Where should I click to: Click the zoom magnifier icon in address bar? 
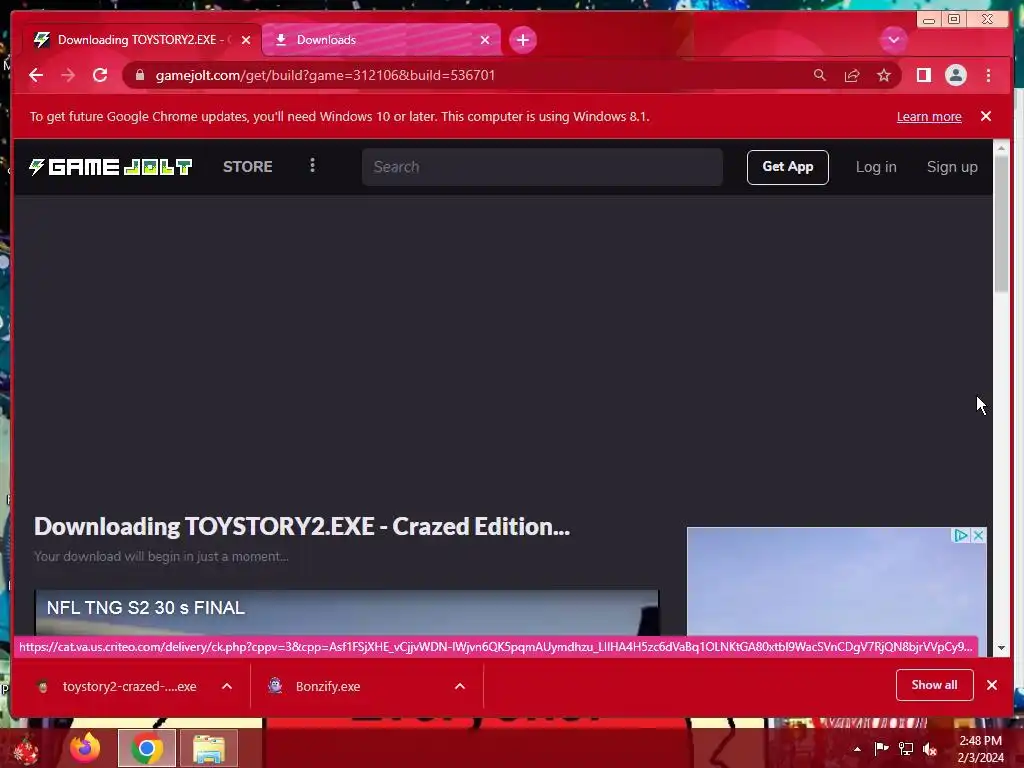(820, 75)
